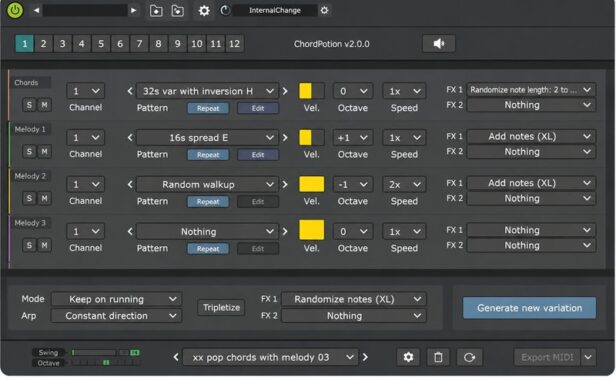Edit the Chords pattern
This screenshot has width=616, height=380.
point(258,108)
